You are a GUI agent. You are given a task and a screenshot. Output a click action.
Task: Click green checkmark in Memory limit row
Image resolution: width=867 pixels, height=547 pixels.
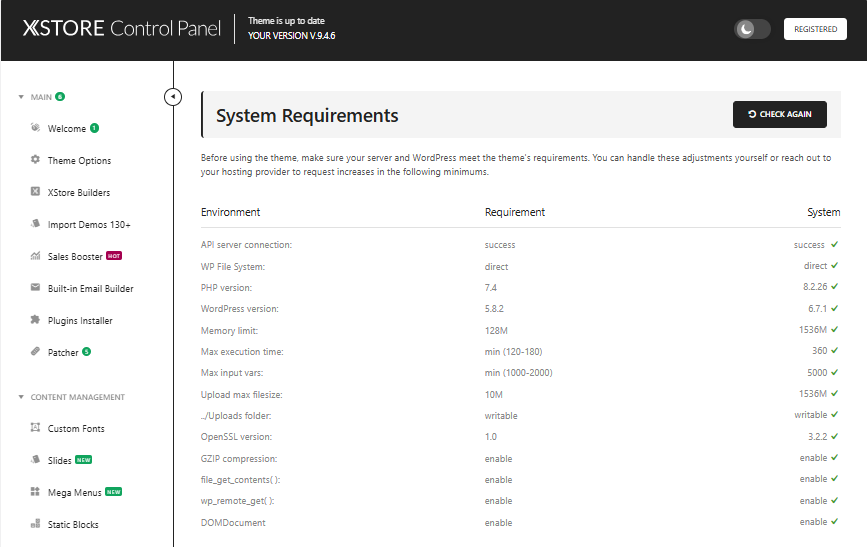click(x=834, y=330)
